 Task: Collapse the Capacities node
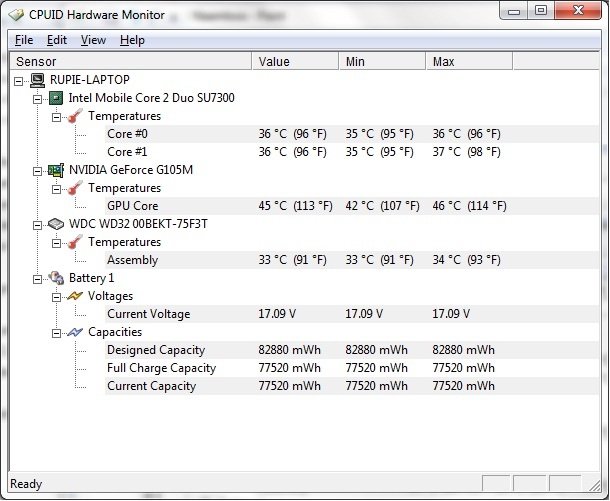coord(56,333)
